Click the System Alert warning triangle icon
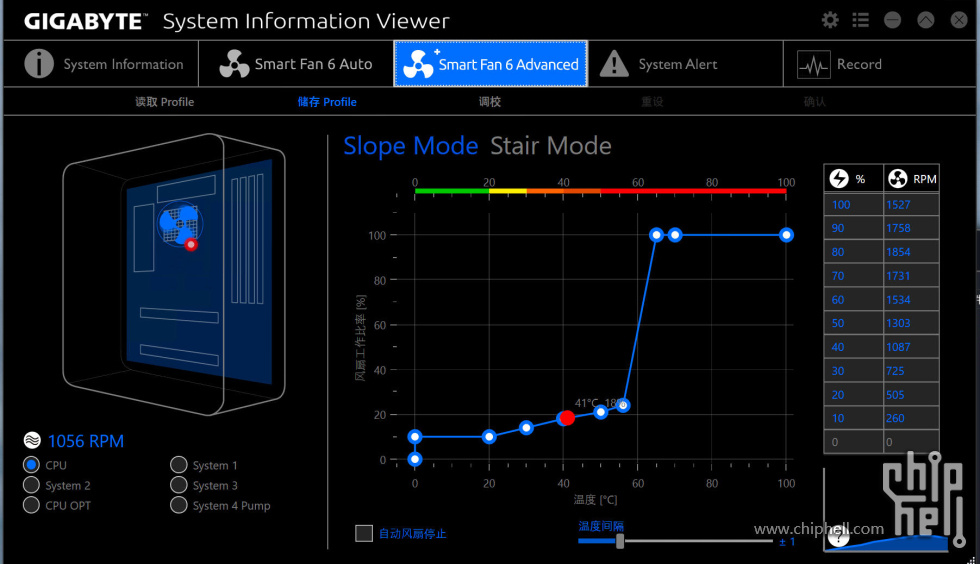The image size is (980, 564). coord(614,64)
